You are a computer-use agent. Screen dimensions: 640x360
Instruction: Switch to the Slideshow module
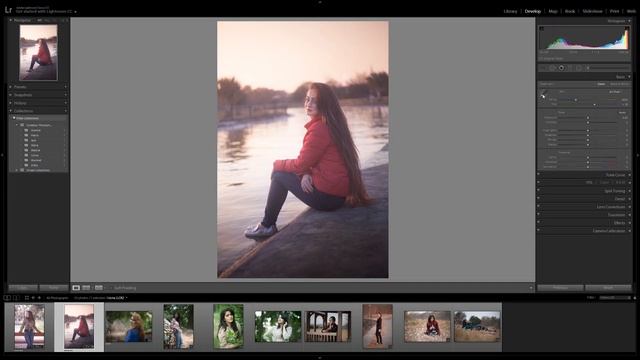pyautogui.click(x=592, y=11)
